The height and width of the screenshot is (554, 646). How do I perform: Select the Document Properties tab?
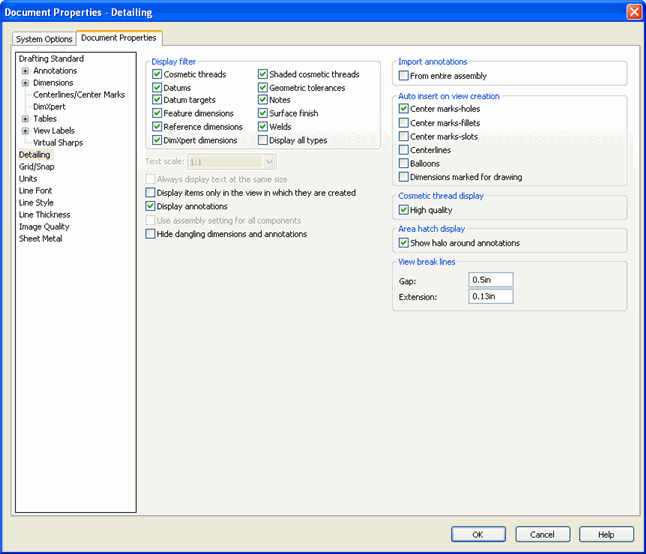(x=119, y=37)
